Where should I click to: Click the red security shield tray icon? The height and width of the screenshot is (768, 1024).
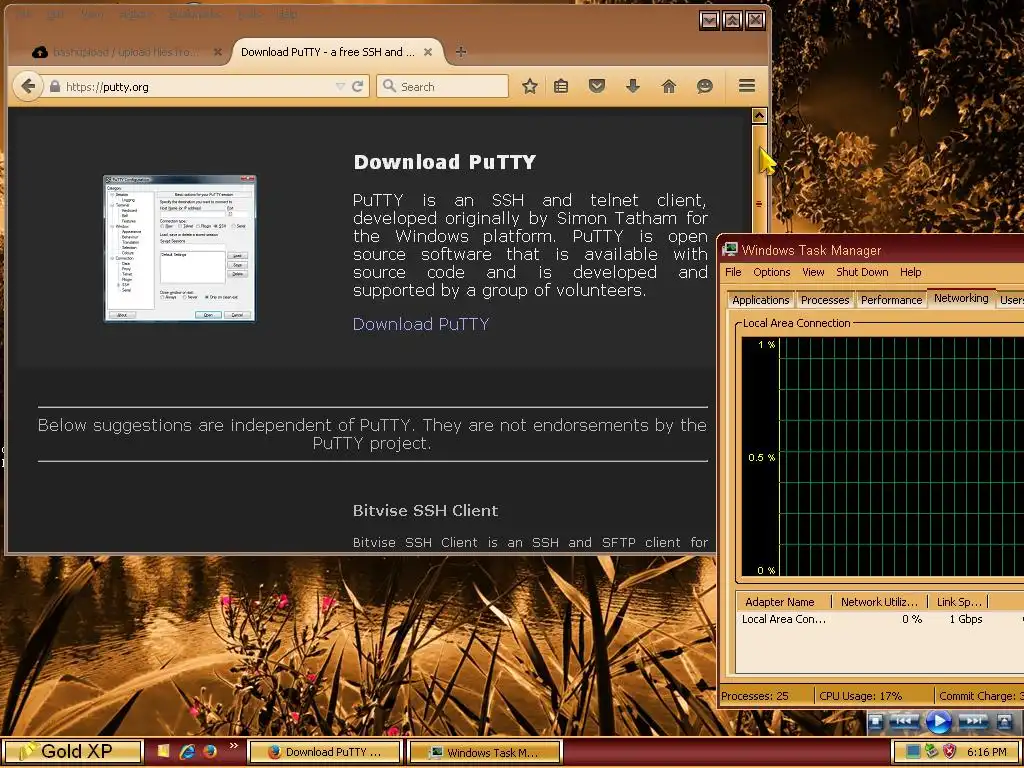(949, 752)
